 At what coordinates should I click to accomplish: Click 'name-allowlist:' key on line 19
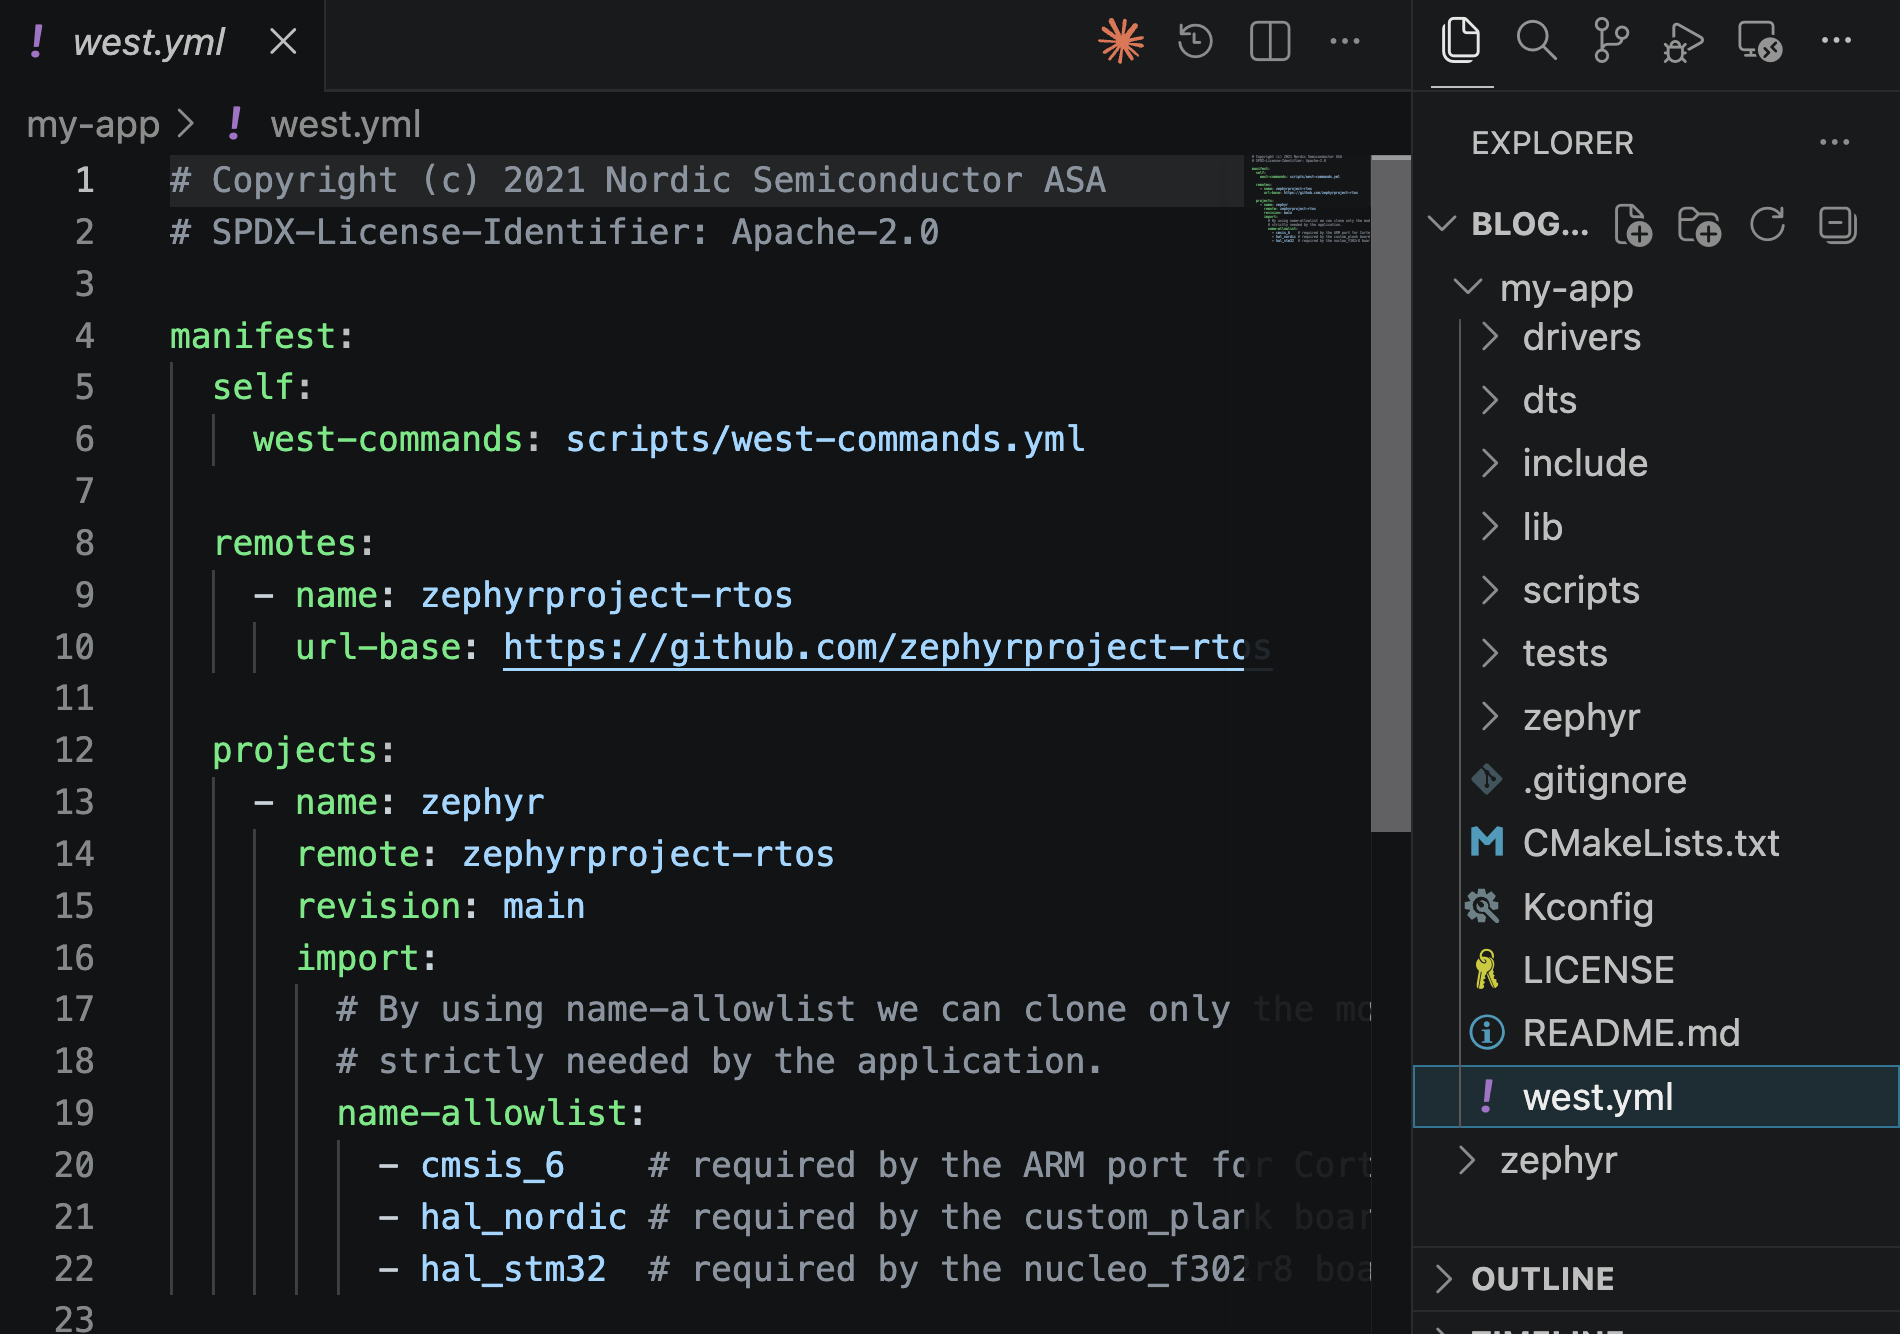pos(491,1113)
